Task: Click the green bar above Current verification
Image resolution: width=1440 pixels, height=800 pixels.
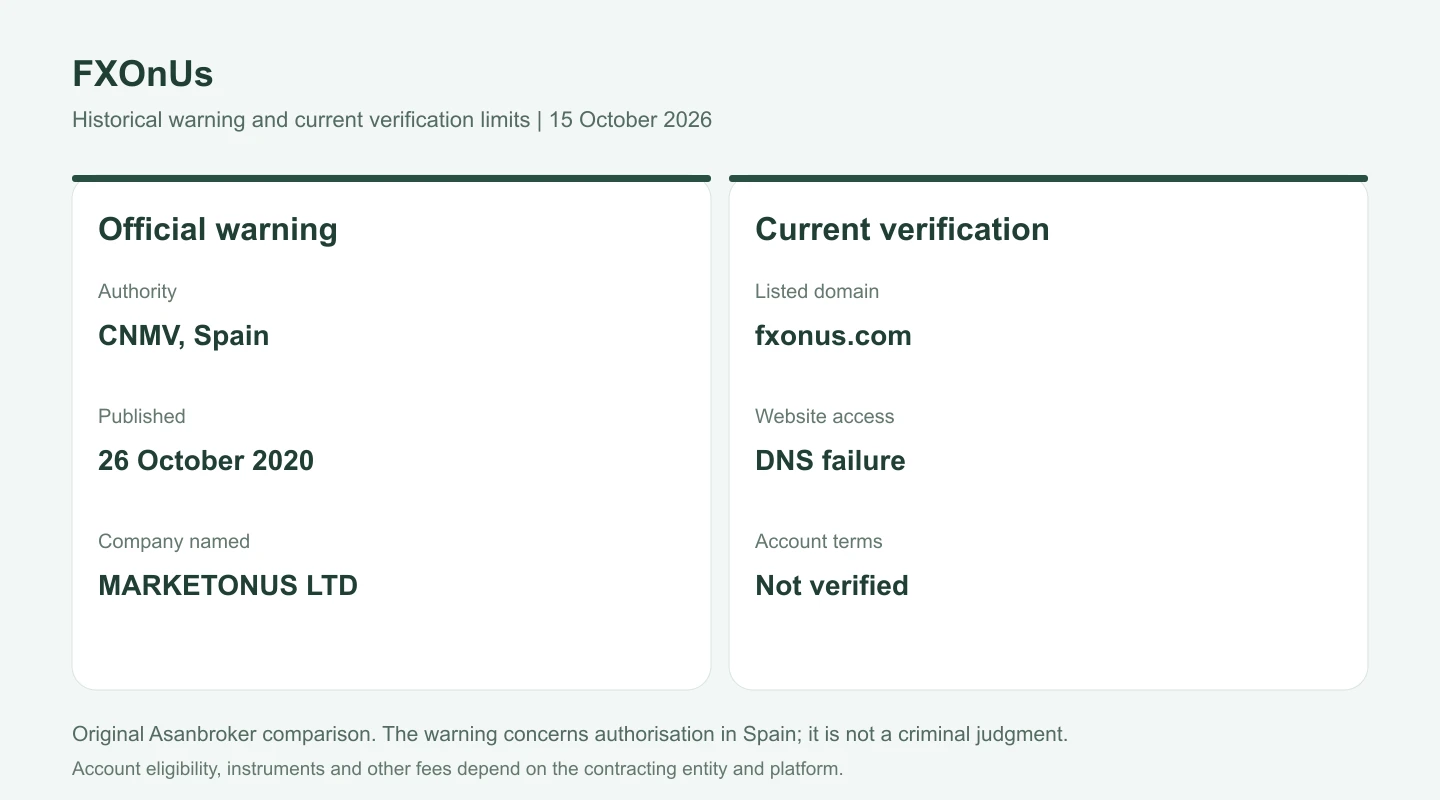Action: coord(1048,179)
